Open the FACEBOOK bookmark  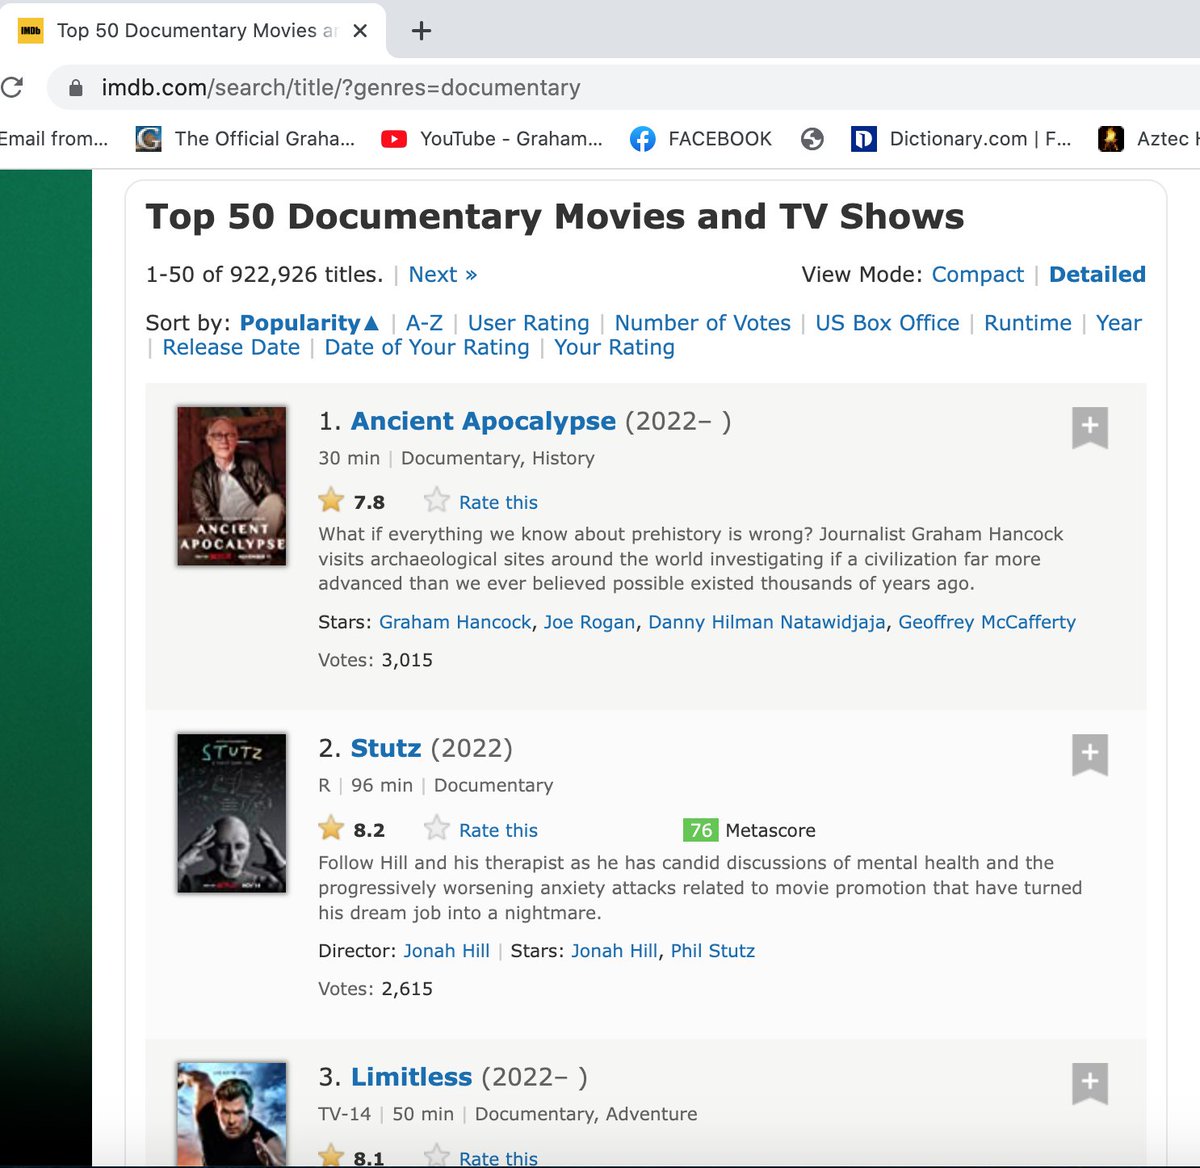click(x=701, y=139)
